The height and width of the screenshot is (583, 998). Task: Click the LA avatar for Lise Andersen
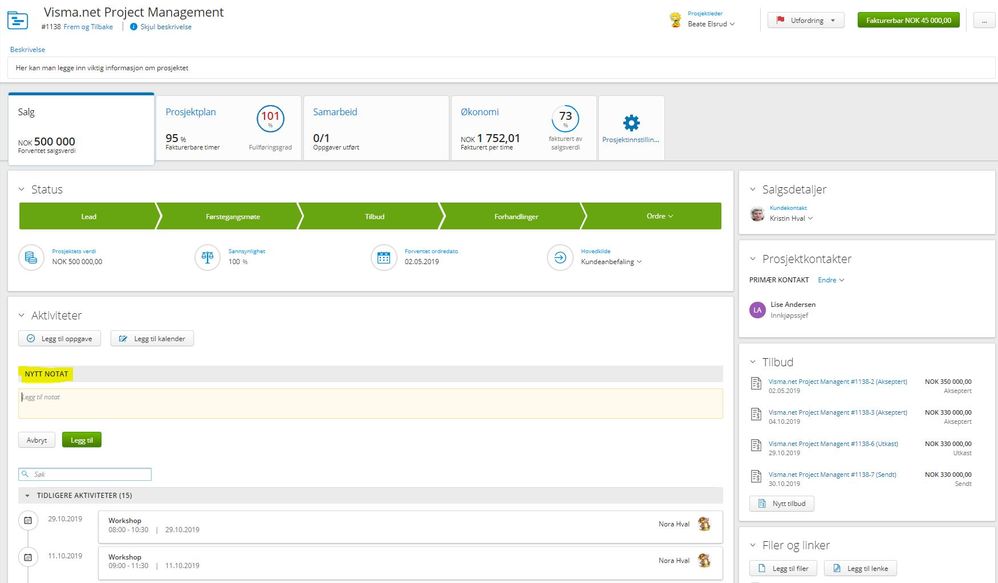pos(757,310)
